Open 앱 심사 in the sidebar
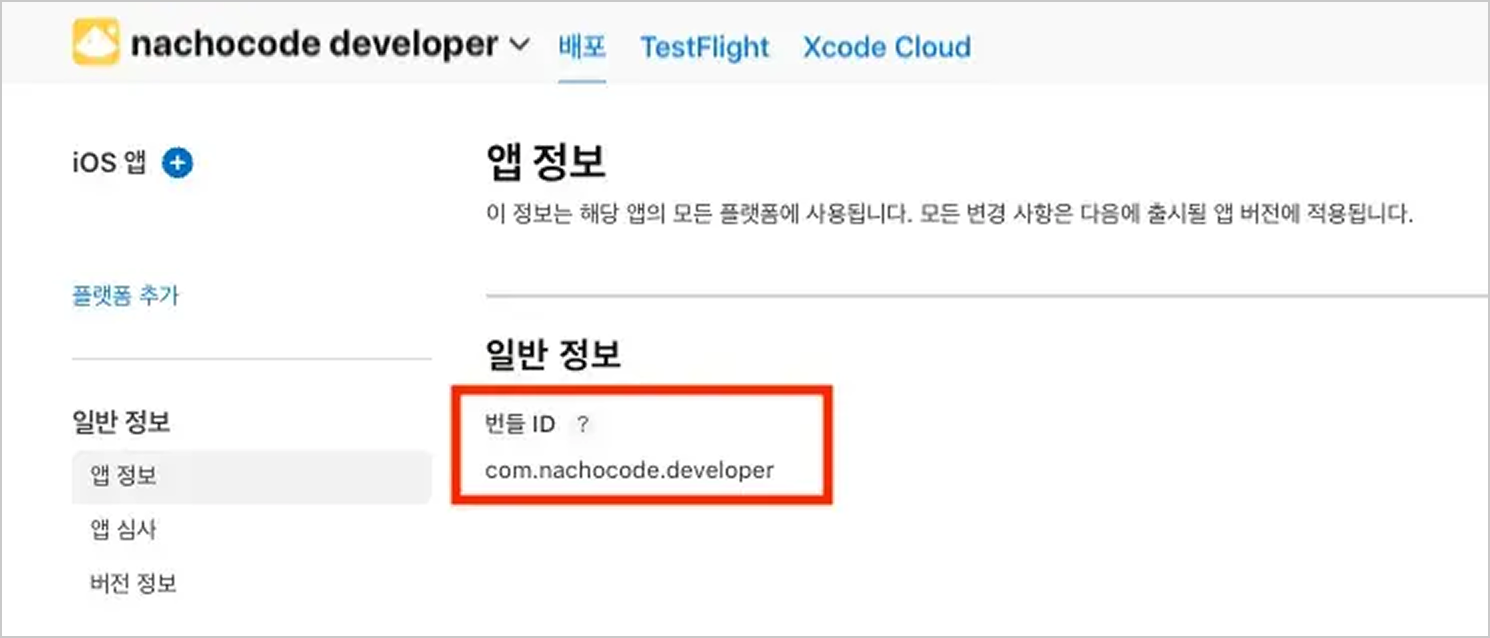Image resolution: width=1490 pixels, height=638 pixels. [x=124, y=531]
